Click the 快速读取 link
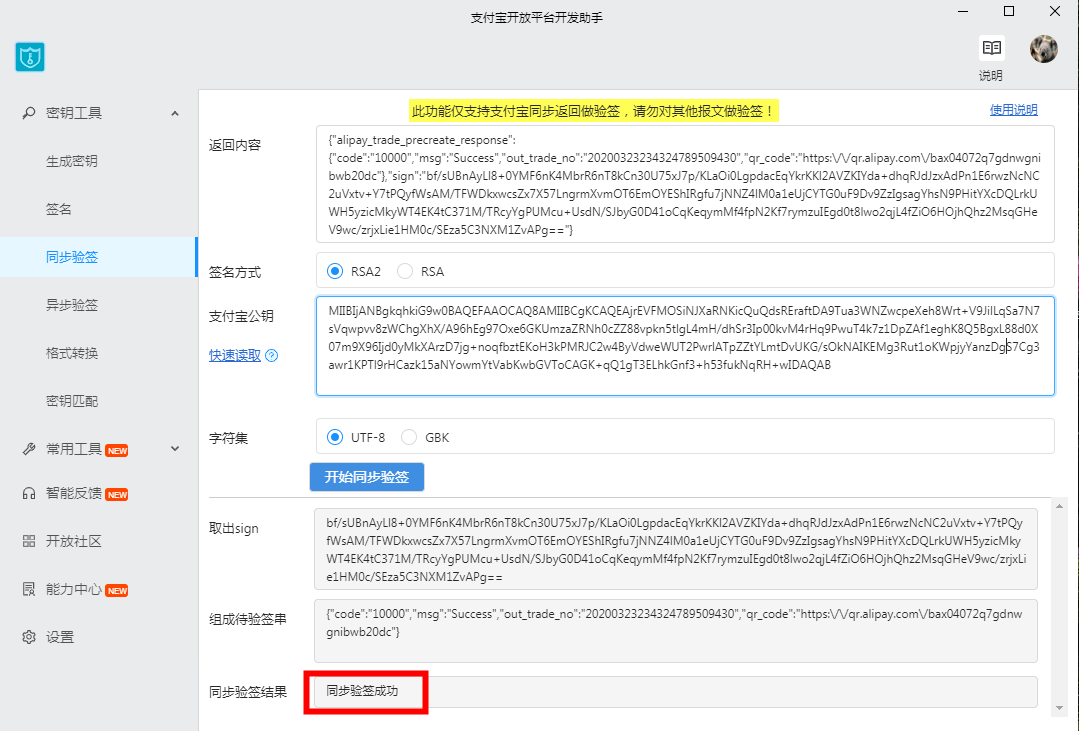The height and width of the screenshot is (731, 1079). pyautogui.click(x=235, y=356)
